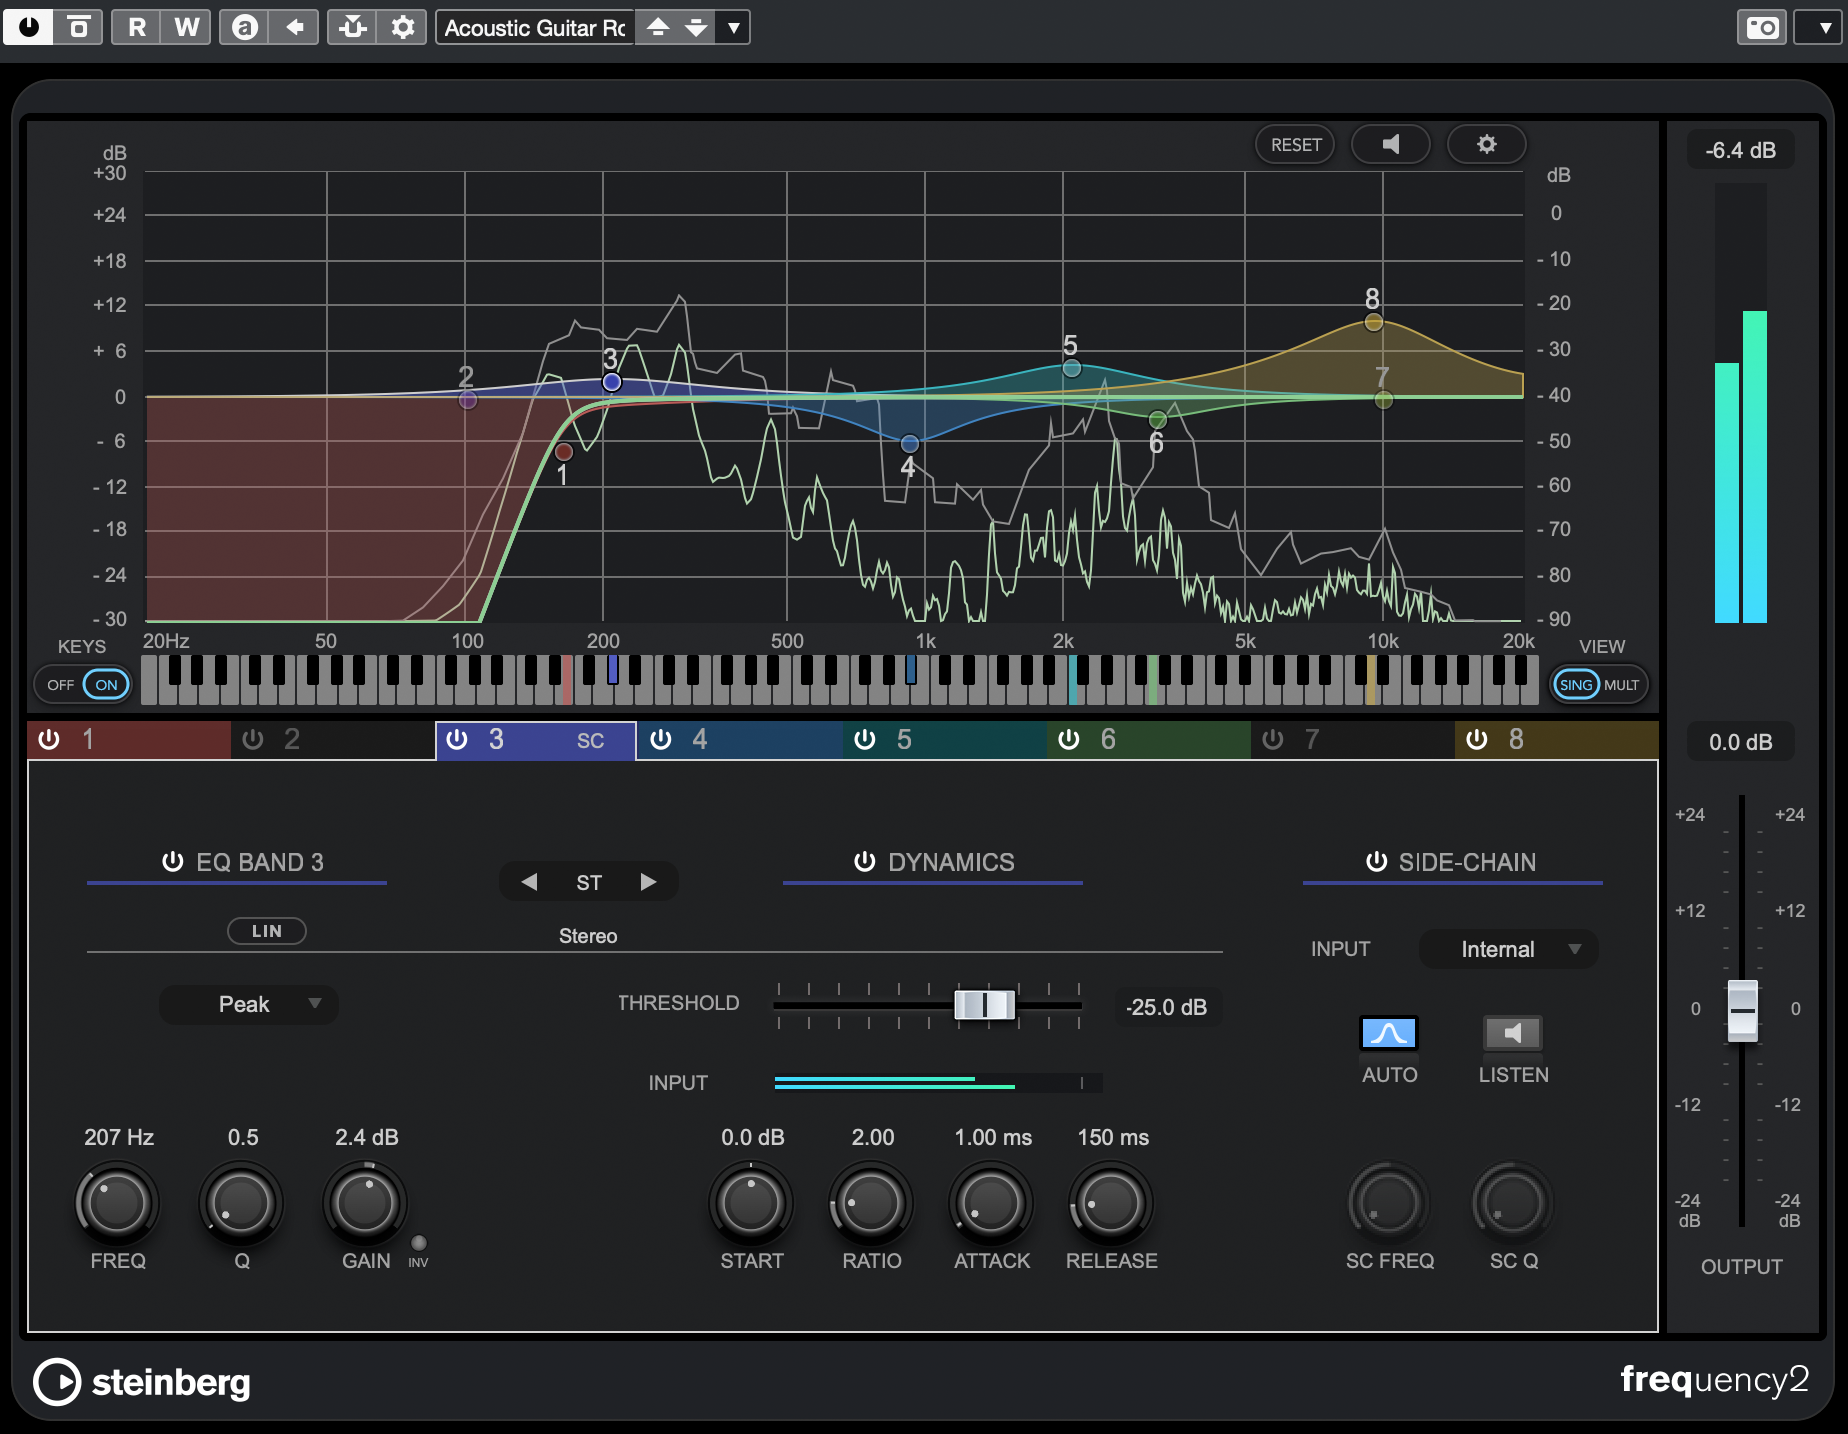1848x1434 pixels.
Task: Click the LIN linear phase button
Action: pos(266,931)
